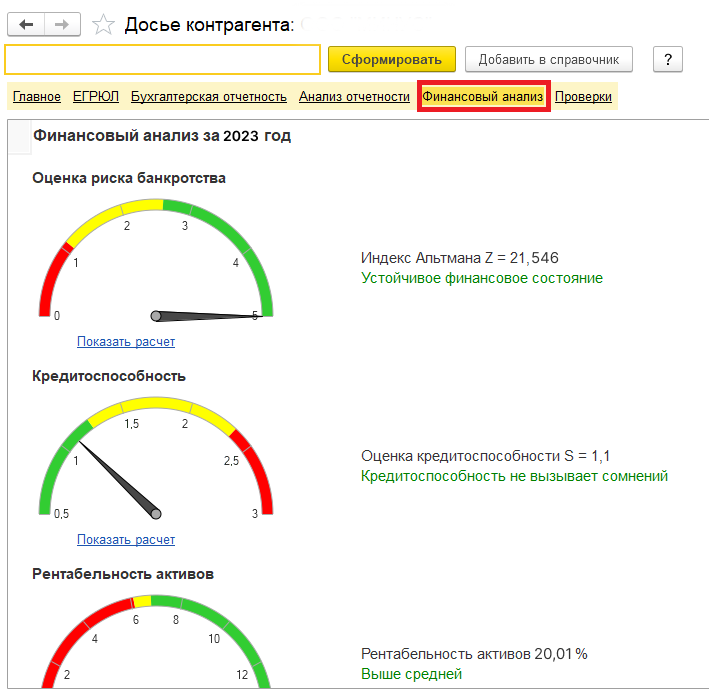Open the Проверки tab
Image resolution: width=709 pixels, height=694 pixels.
[x=583, y=96]
